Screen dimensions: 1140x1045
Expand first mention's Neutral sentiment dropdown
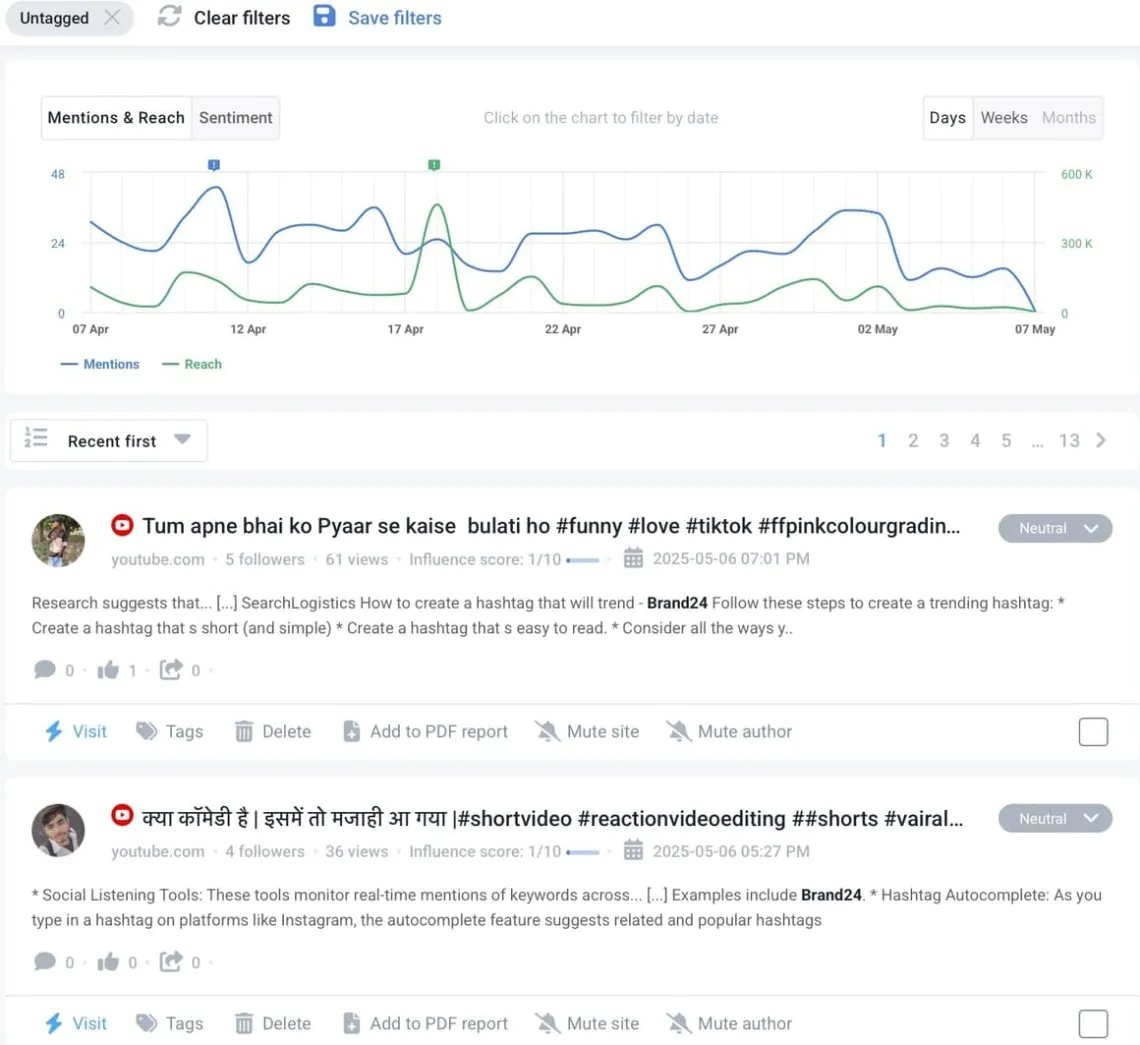click(x=1055, y=529)
